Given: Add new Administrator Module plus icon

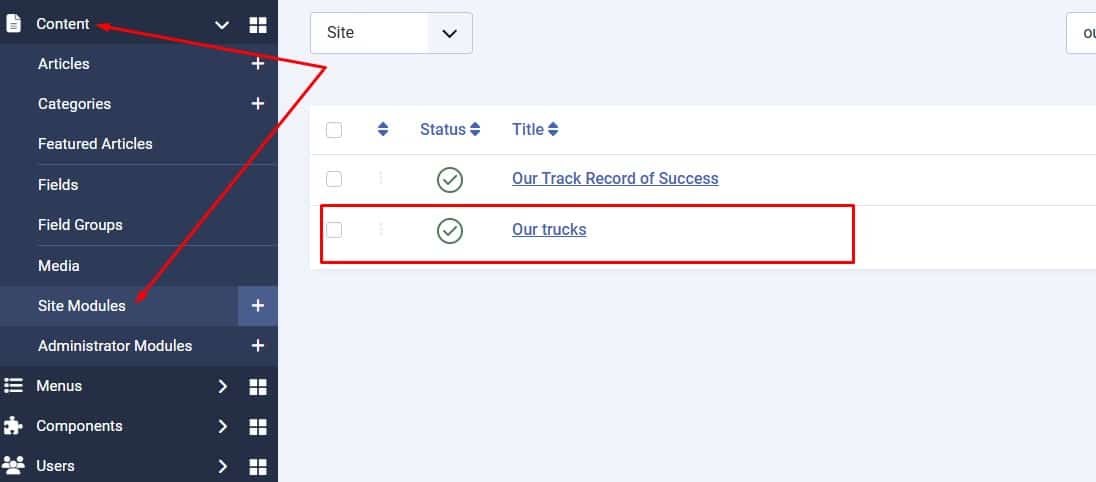Looking at the screenshot, I should click(x=257, y=346).
